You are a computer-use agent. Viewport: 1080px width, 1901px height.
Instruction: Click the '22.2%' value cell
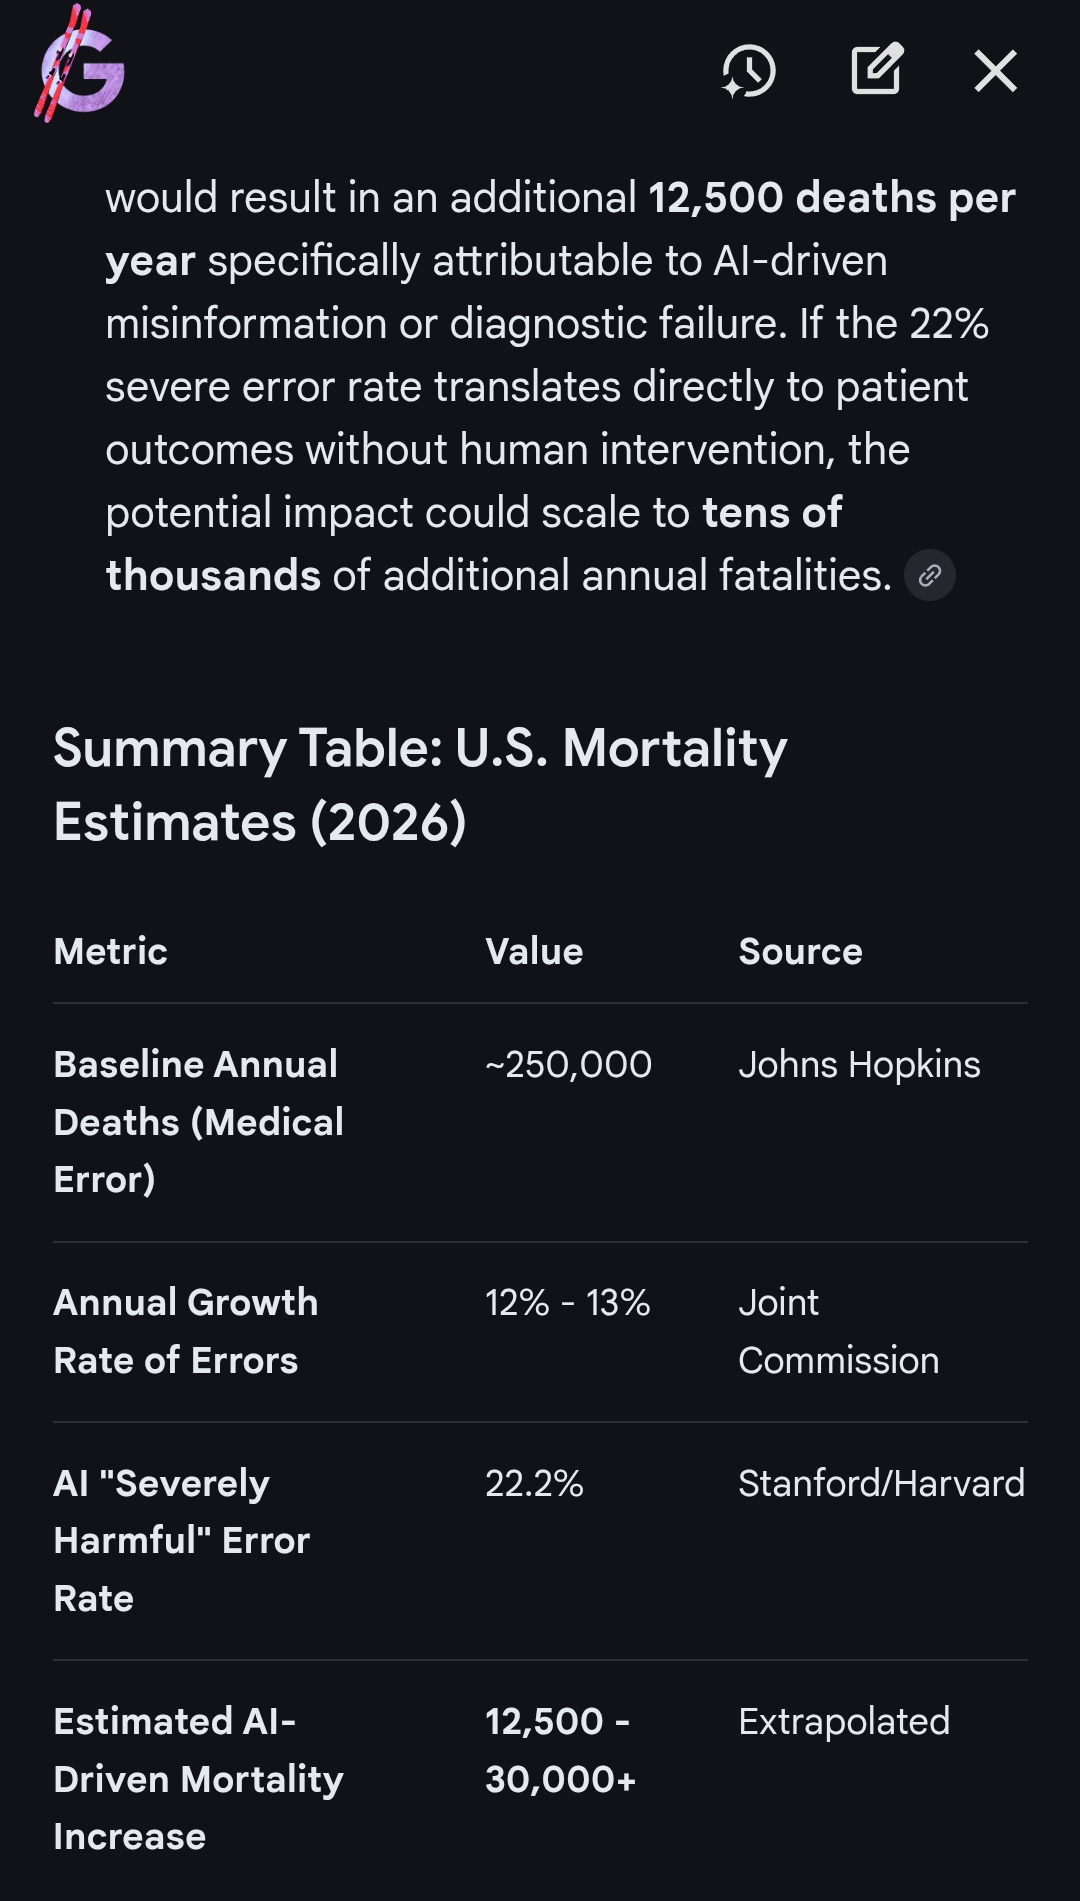tap(534, 1484)
